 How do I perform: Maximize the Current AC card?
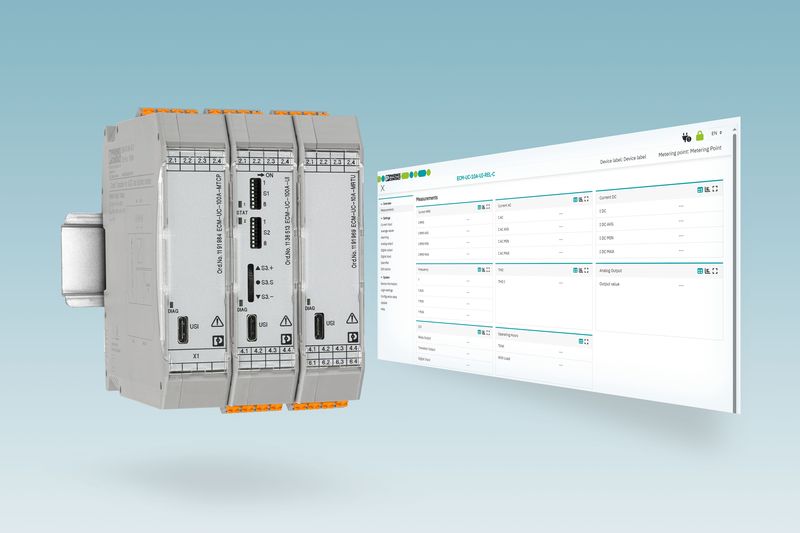click(586, 199)
